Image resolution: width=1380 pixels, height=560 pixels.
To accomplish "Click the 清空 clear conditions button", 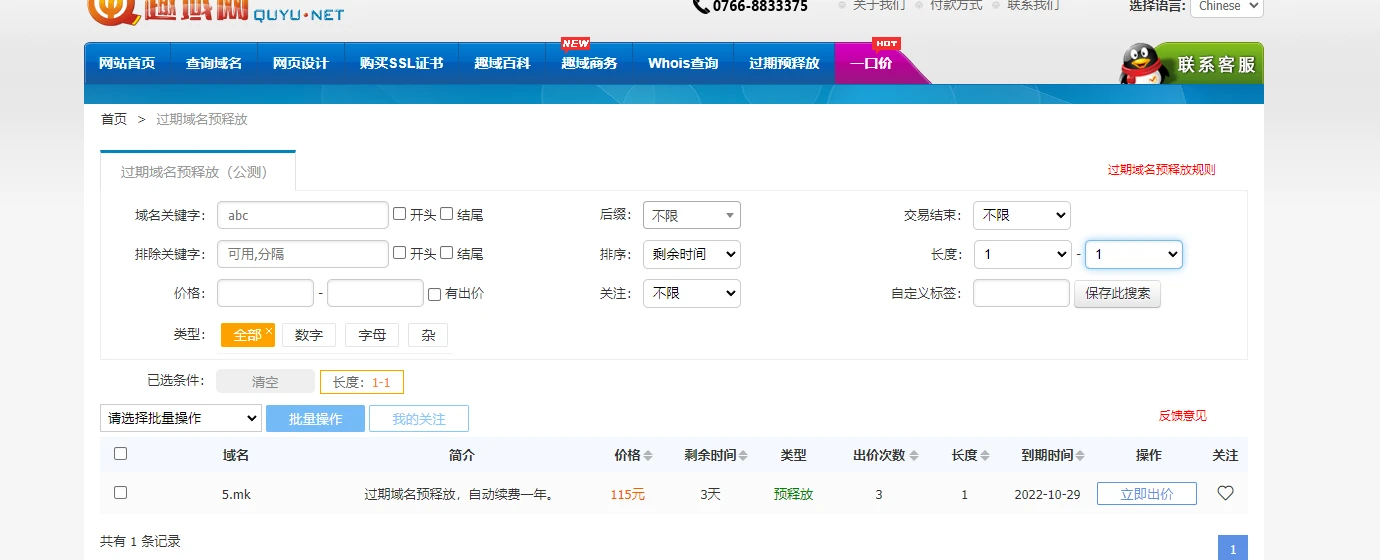I will [x=265, y=382].
